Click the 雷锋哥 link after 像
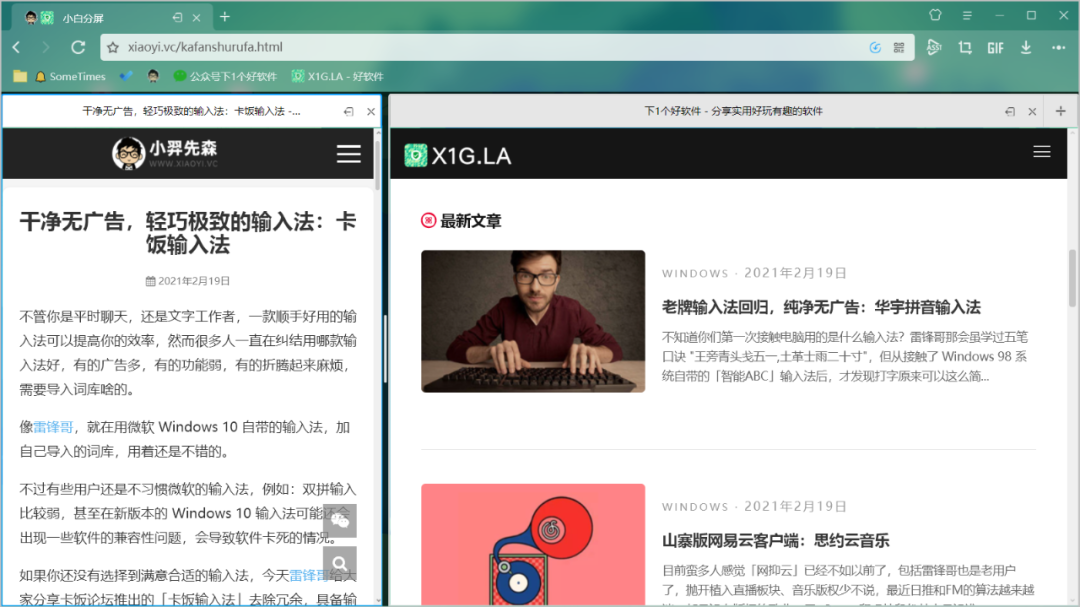The width and height of the screenshot is (1080, 607). (x=53, y=427)
